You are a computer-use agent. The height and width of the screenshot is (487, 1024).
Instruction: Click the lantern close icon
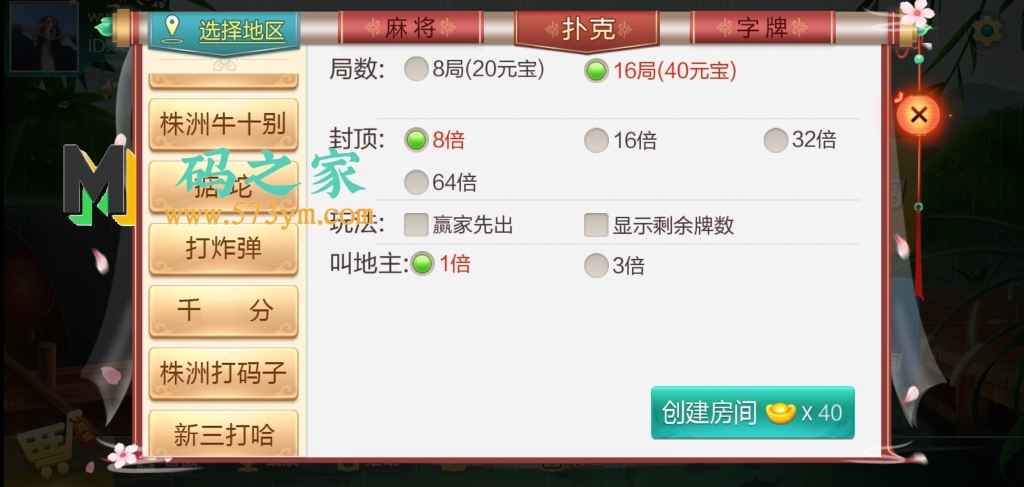pyautogui.click(x=918, y=116)
